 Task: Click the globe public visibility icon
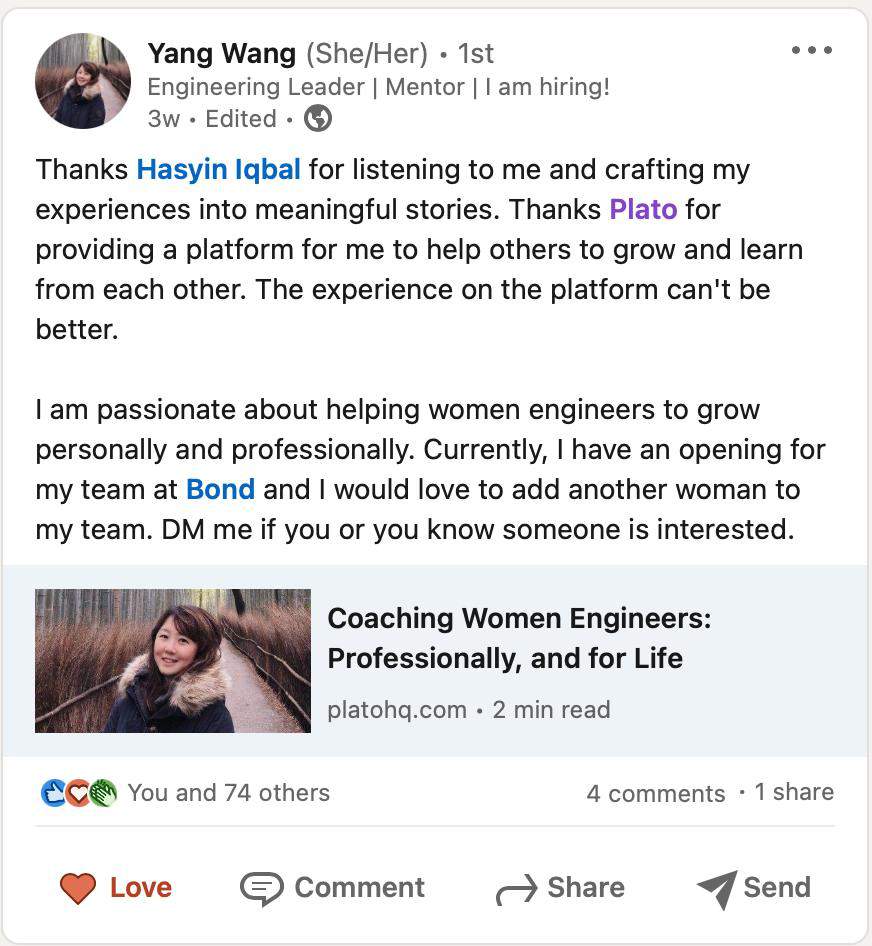pyautogui.click(x=318, y=119)
